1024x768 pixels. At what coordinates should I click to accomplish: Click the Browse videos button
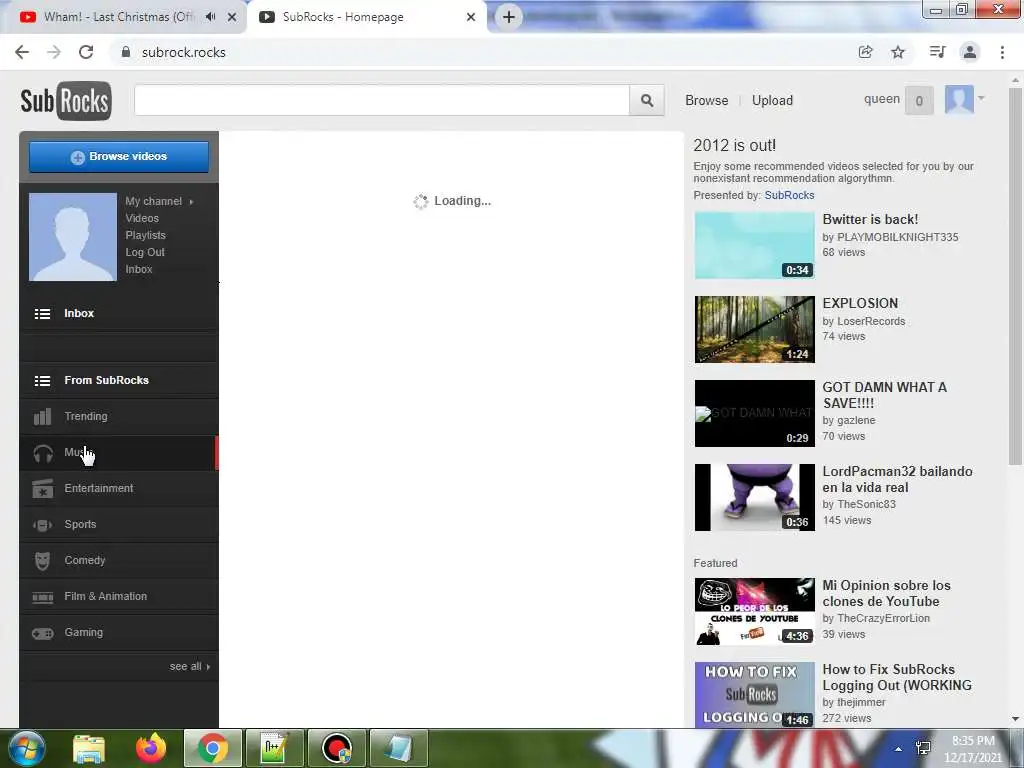[119, 157]
